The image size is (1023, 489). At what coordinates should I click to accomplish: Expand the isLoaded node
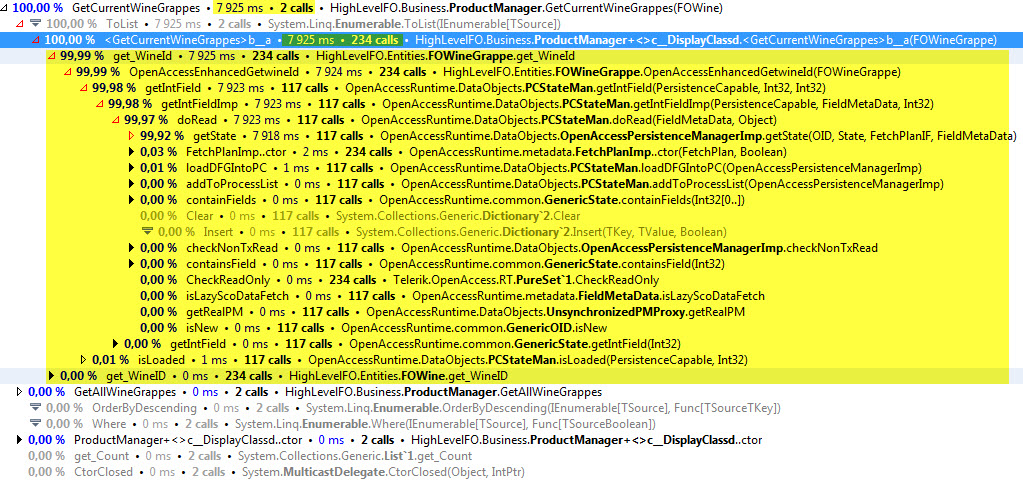click(x=84, y=359)
